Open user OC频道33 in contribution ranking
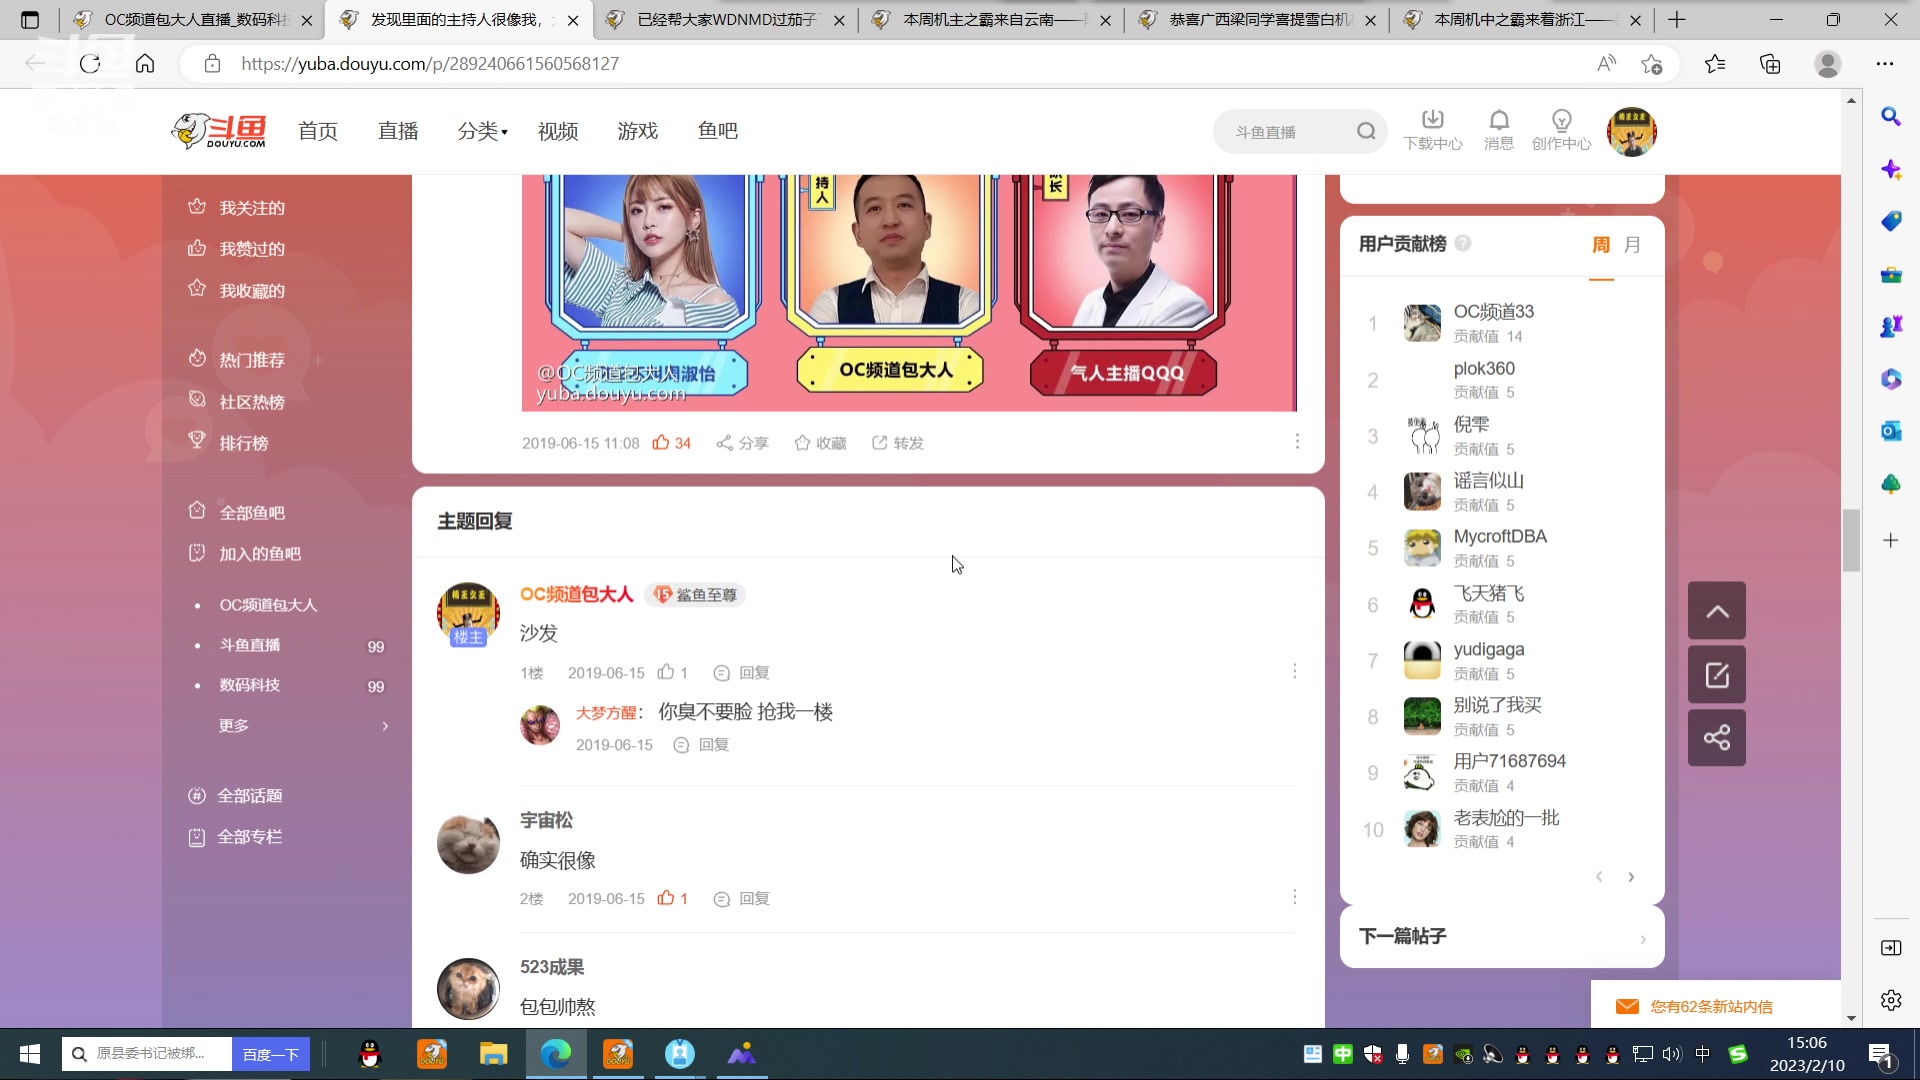1920x1080 pixels. point(1493,312)
